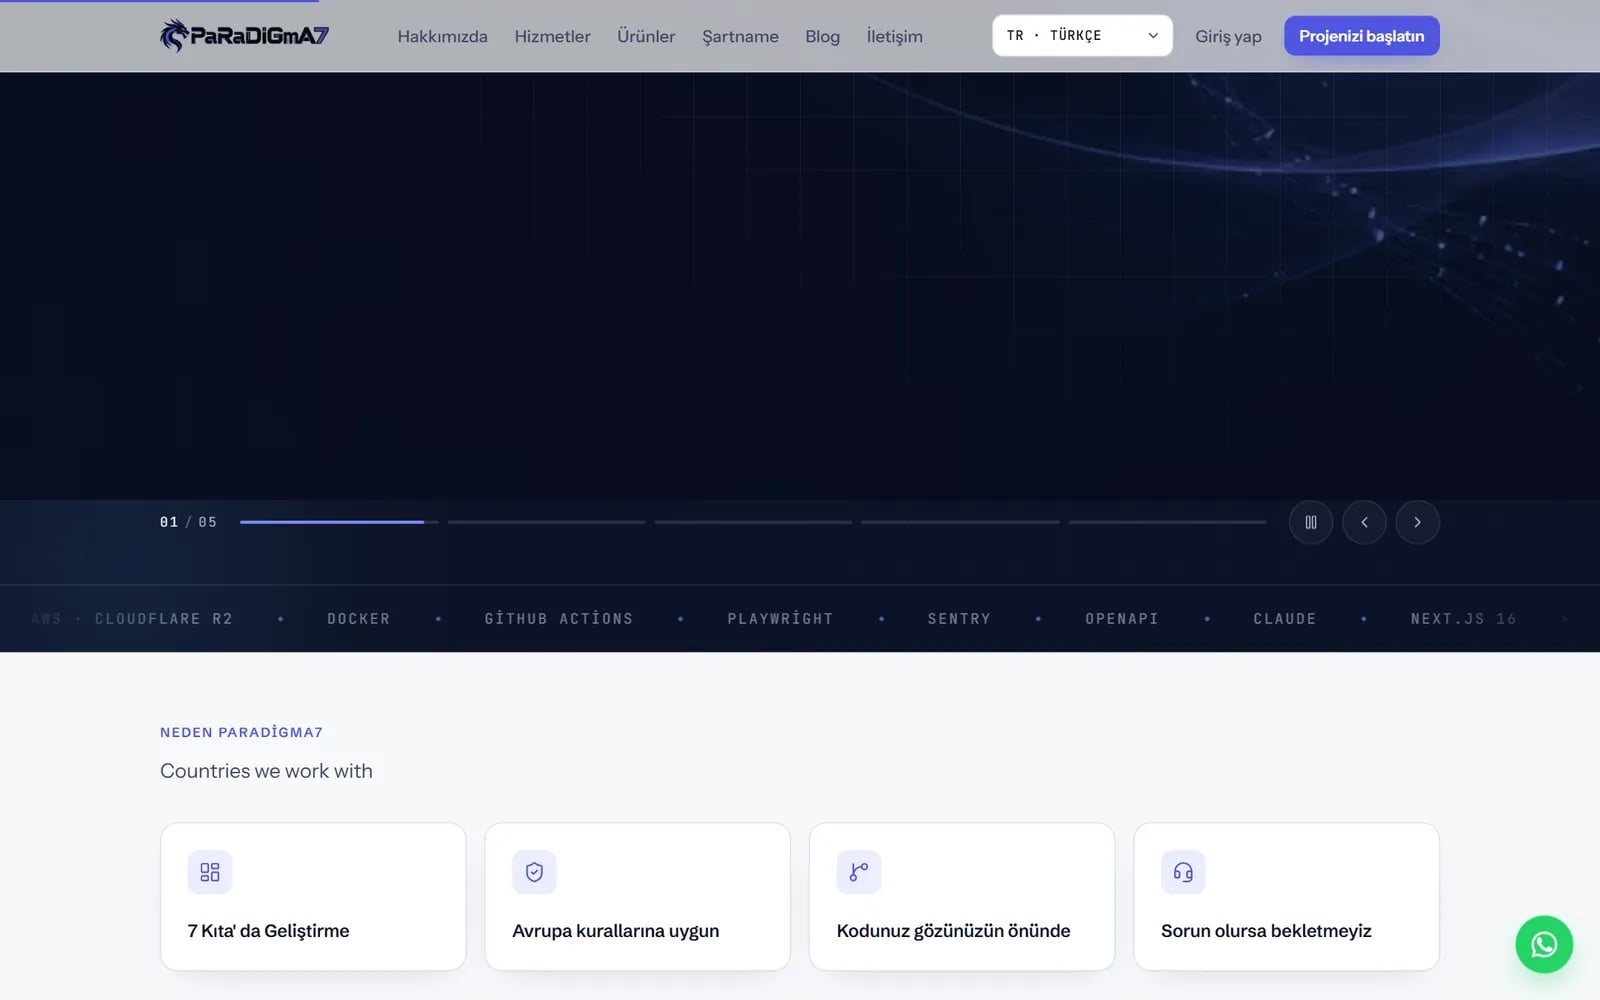Click GITHUB ACTIONS in the ticker

(x=559, y=619)
